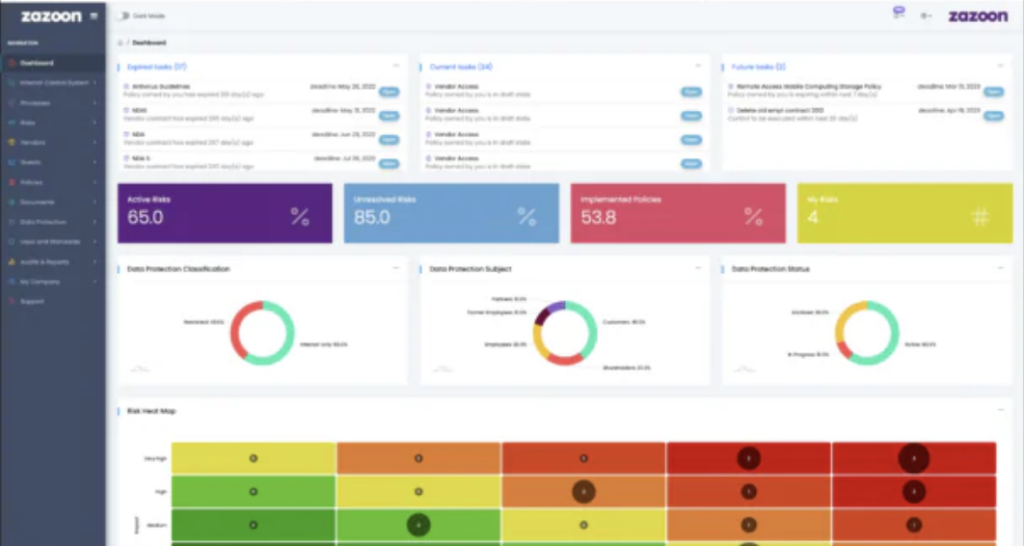Open the Antivirus Guidelines expired task
Viewport: 1024px width, 546px height.
coord(389,92)
